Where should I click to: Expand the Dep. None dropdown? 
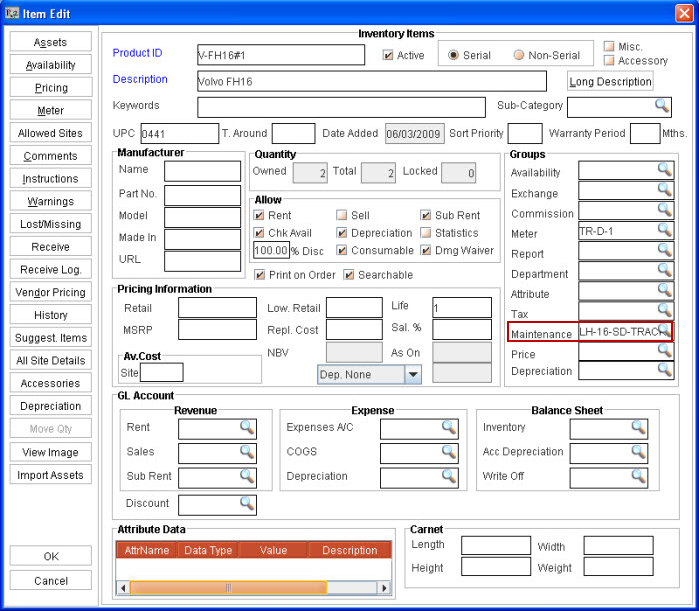(x=413, y=374)
